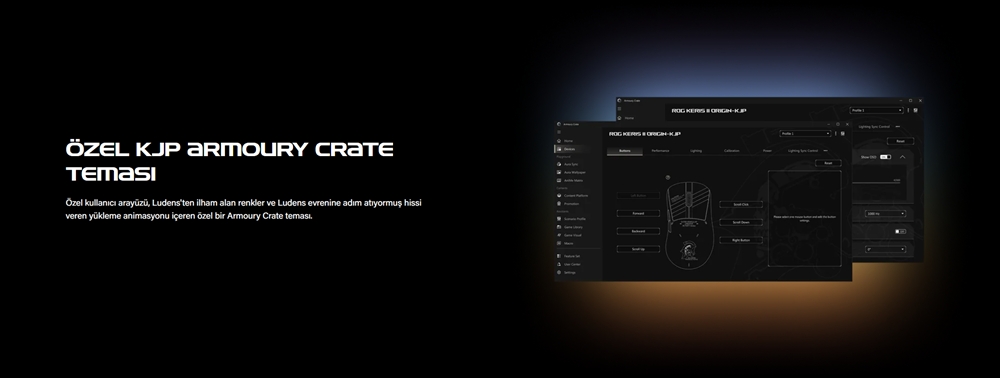Click ROG KERIS II ORIGIN-KJP title in front window

tap(645, 134)
